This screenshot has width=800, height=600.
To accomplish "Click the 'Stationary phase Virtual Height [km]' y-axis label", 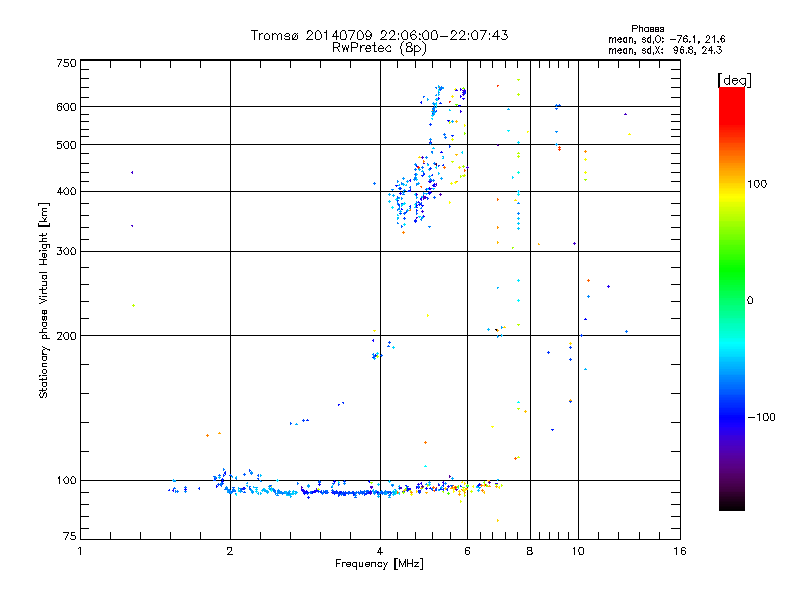I will click(44, 300).
